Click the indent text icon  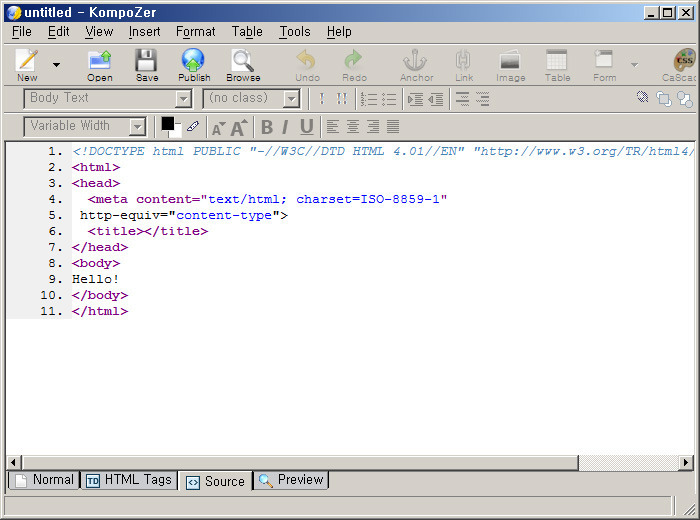[x=416, y=99]
